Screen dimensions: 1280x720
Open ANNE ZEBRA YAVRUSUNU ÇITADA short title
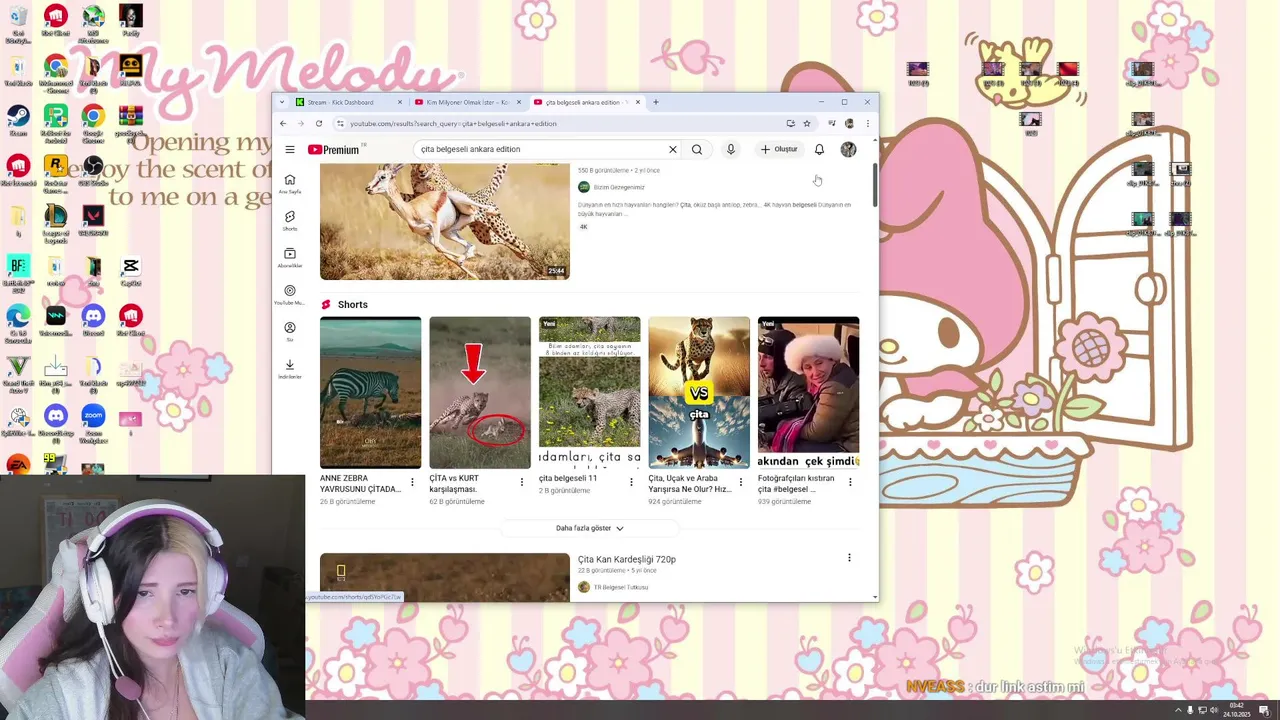[x=360, y=483]
